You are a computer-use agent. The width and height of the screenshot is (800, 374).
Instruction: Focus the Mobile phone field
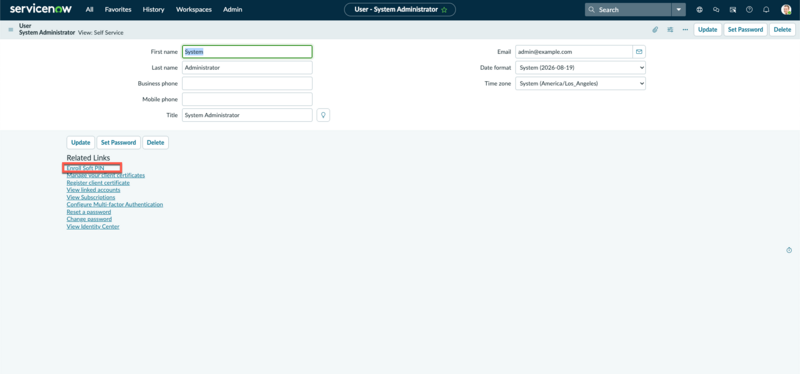[x=247, y=99]
